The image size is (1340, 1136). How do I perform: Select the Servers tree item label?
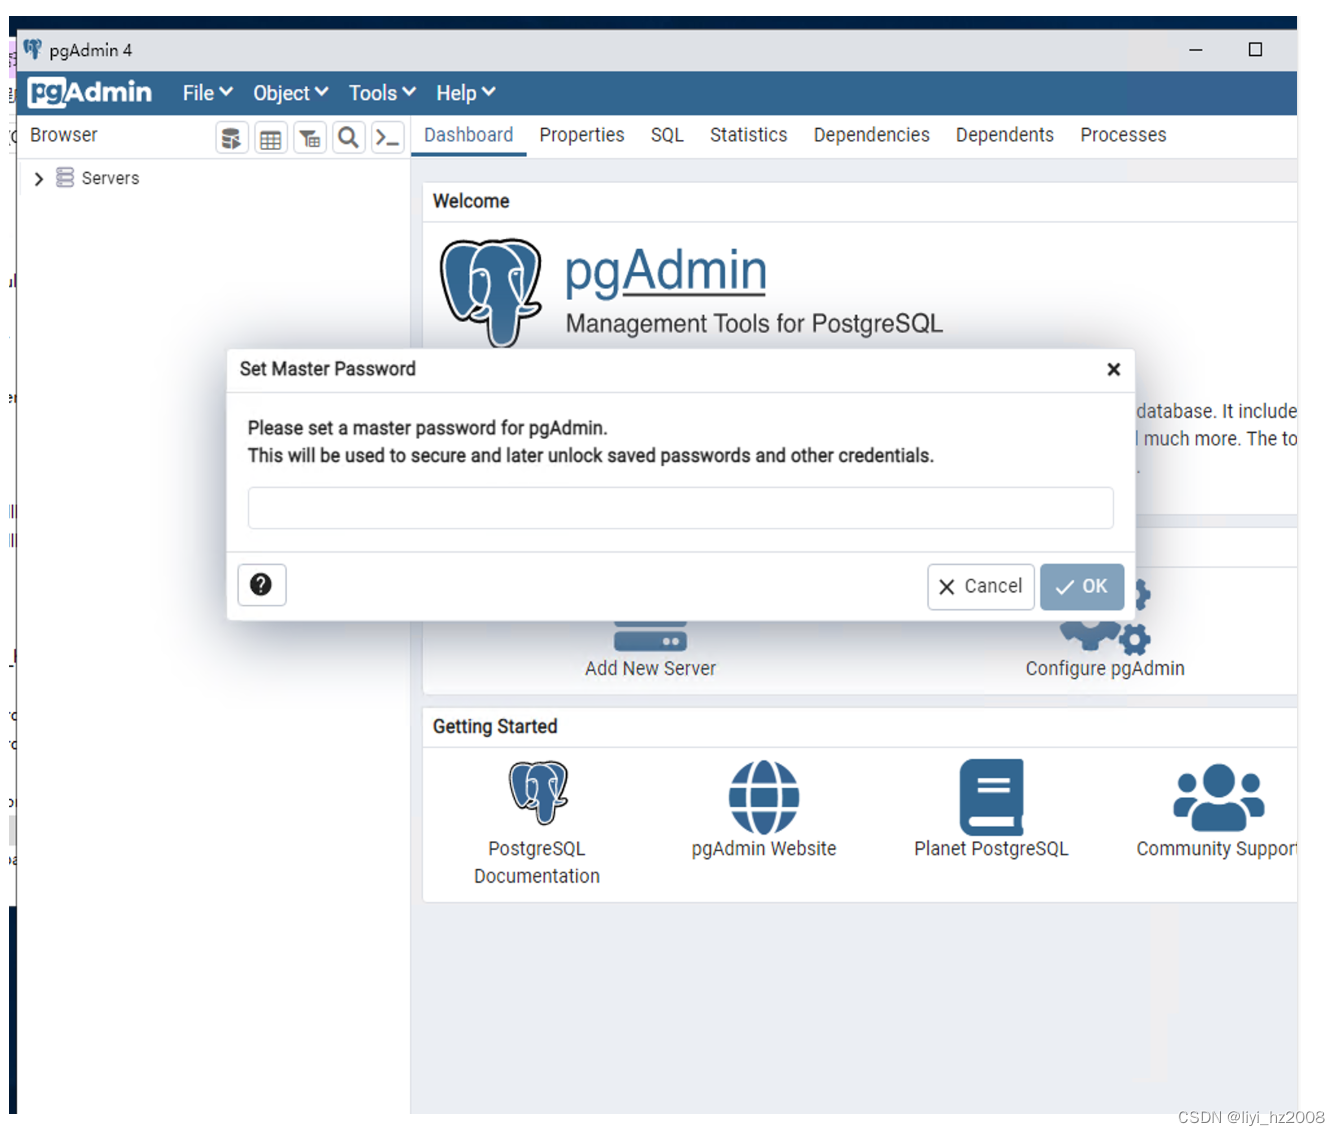tap(110, 178)
